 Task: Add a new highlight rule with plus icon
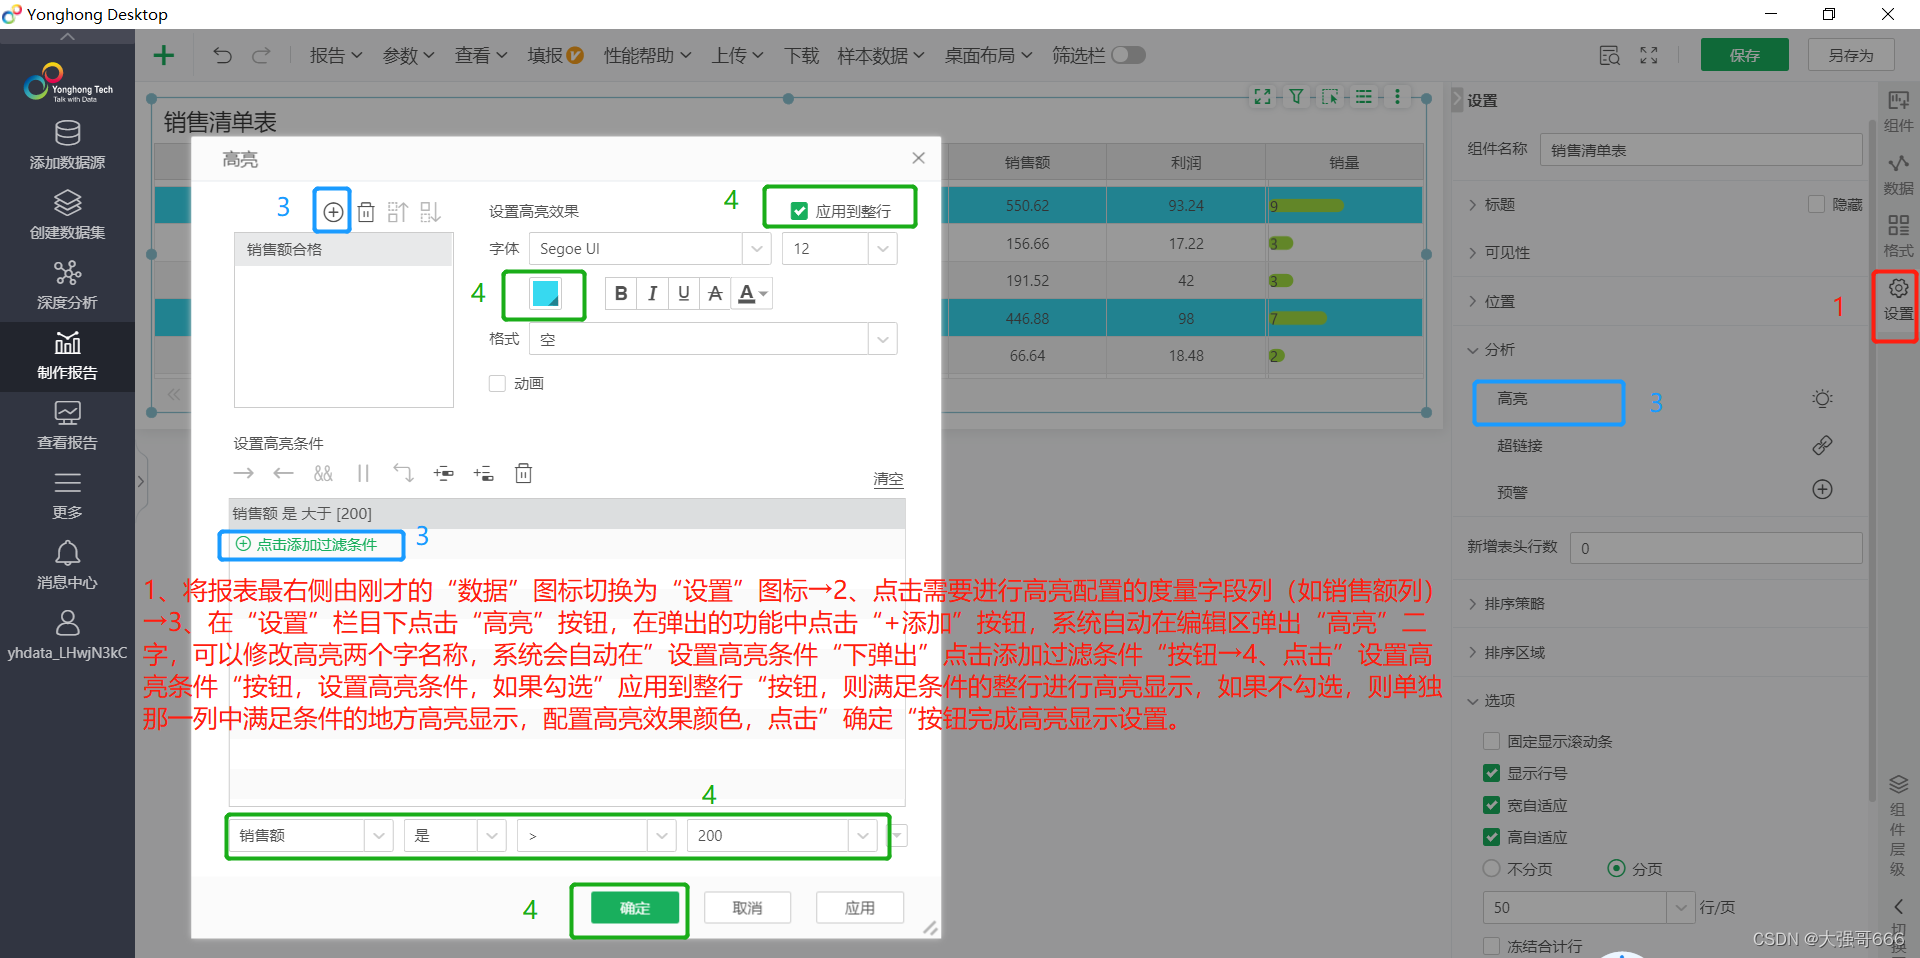[333, 212]
